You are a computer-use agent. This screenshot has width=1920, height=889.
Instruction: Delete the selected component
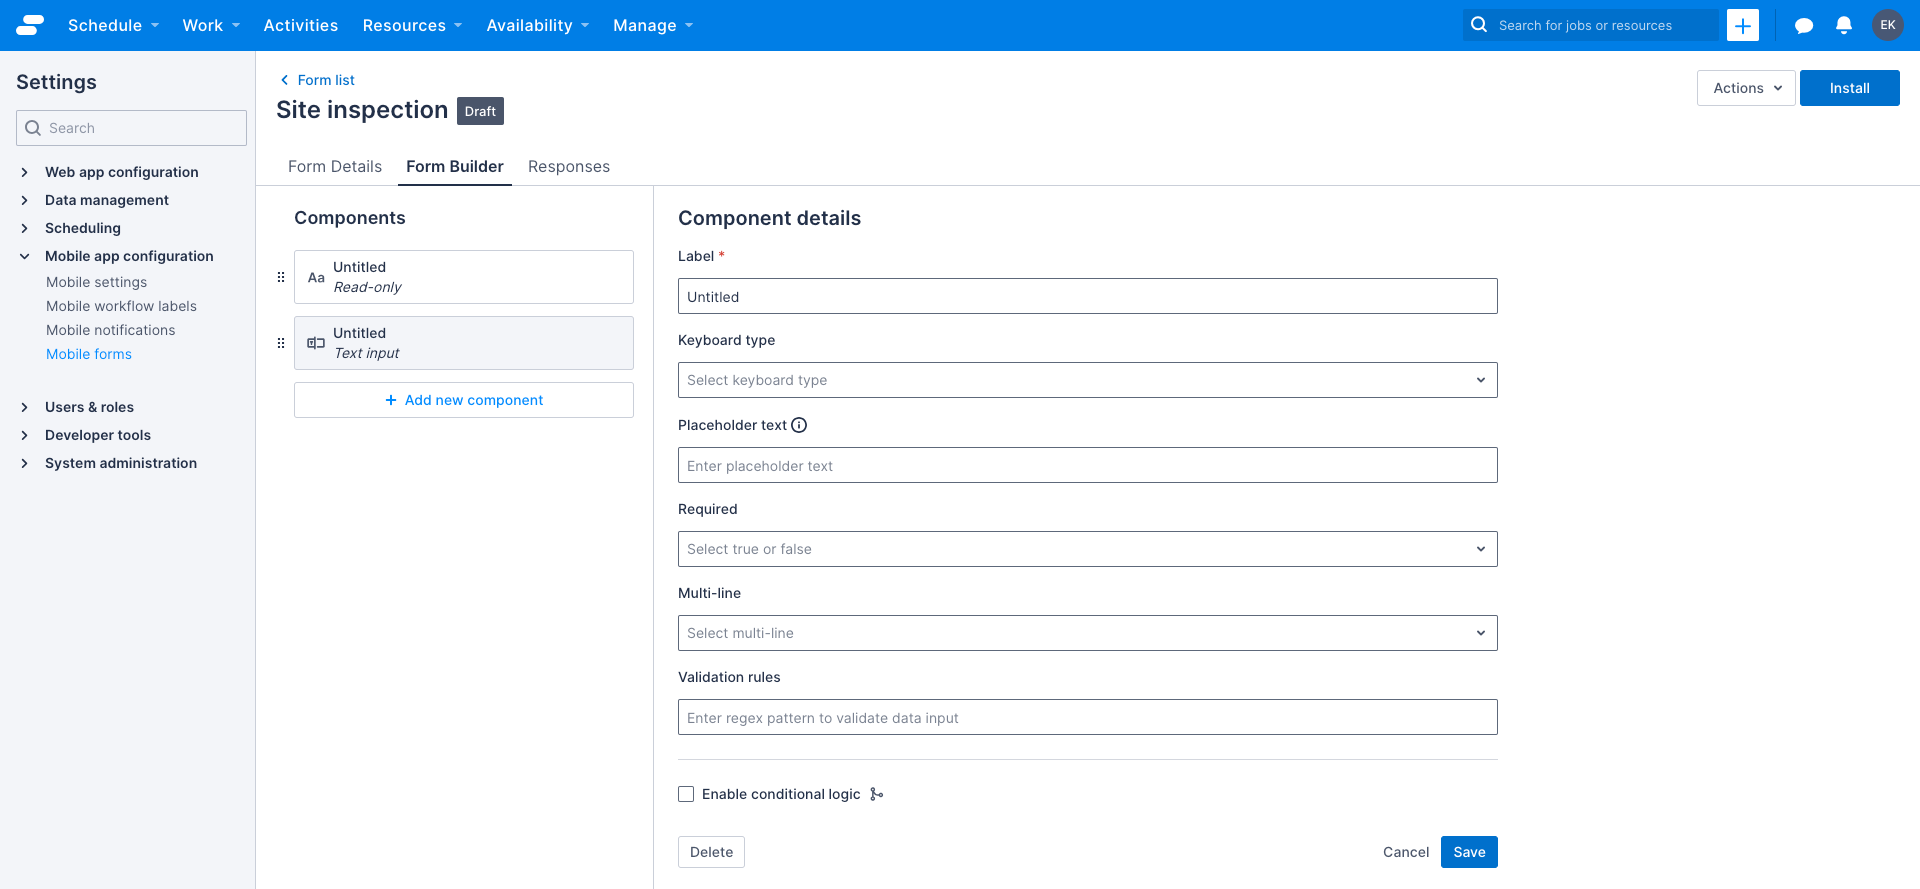point(711,852)
